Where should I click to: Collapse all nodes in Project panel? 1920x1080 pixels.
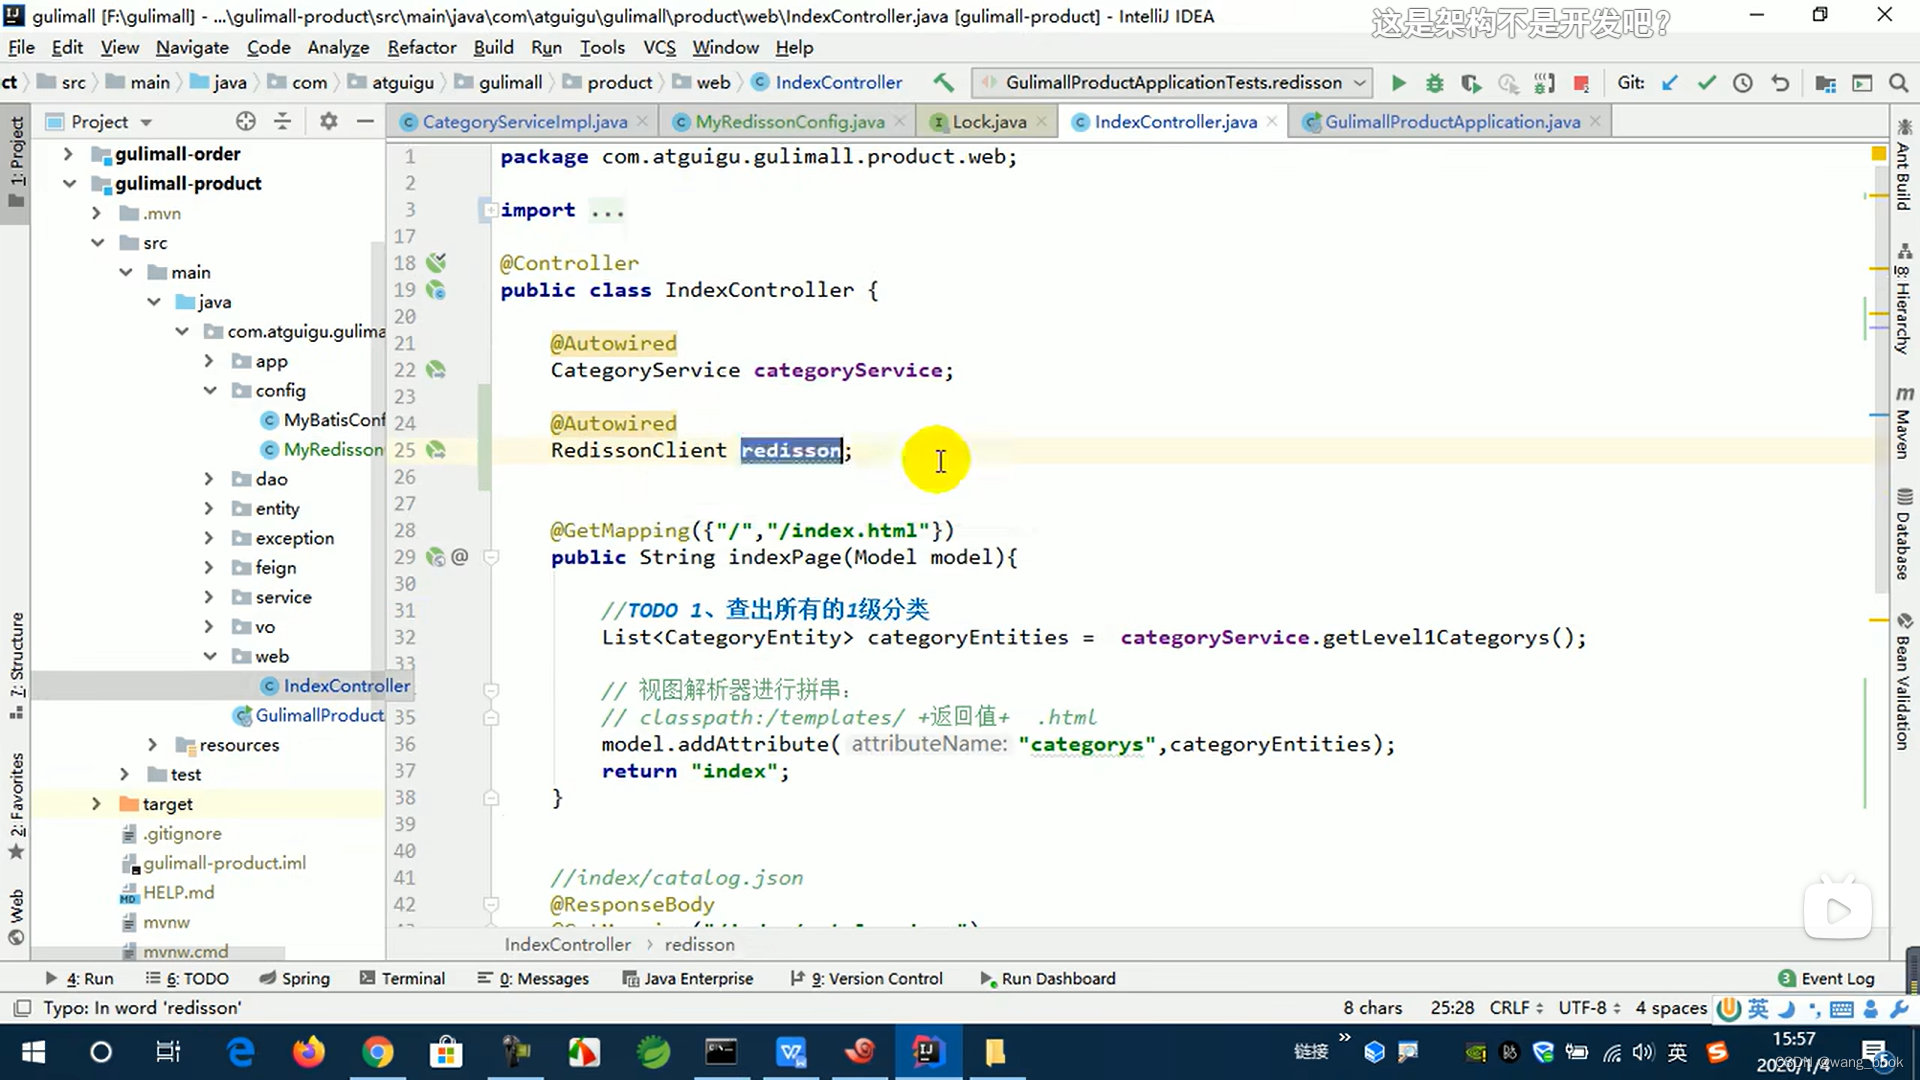pyautogui.click(x=283, y=121)
